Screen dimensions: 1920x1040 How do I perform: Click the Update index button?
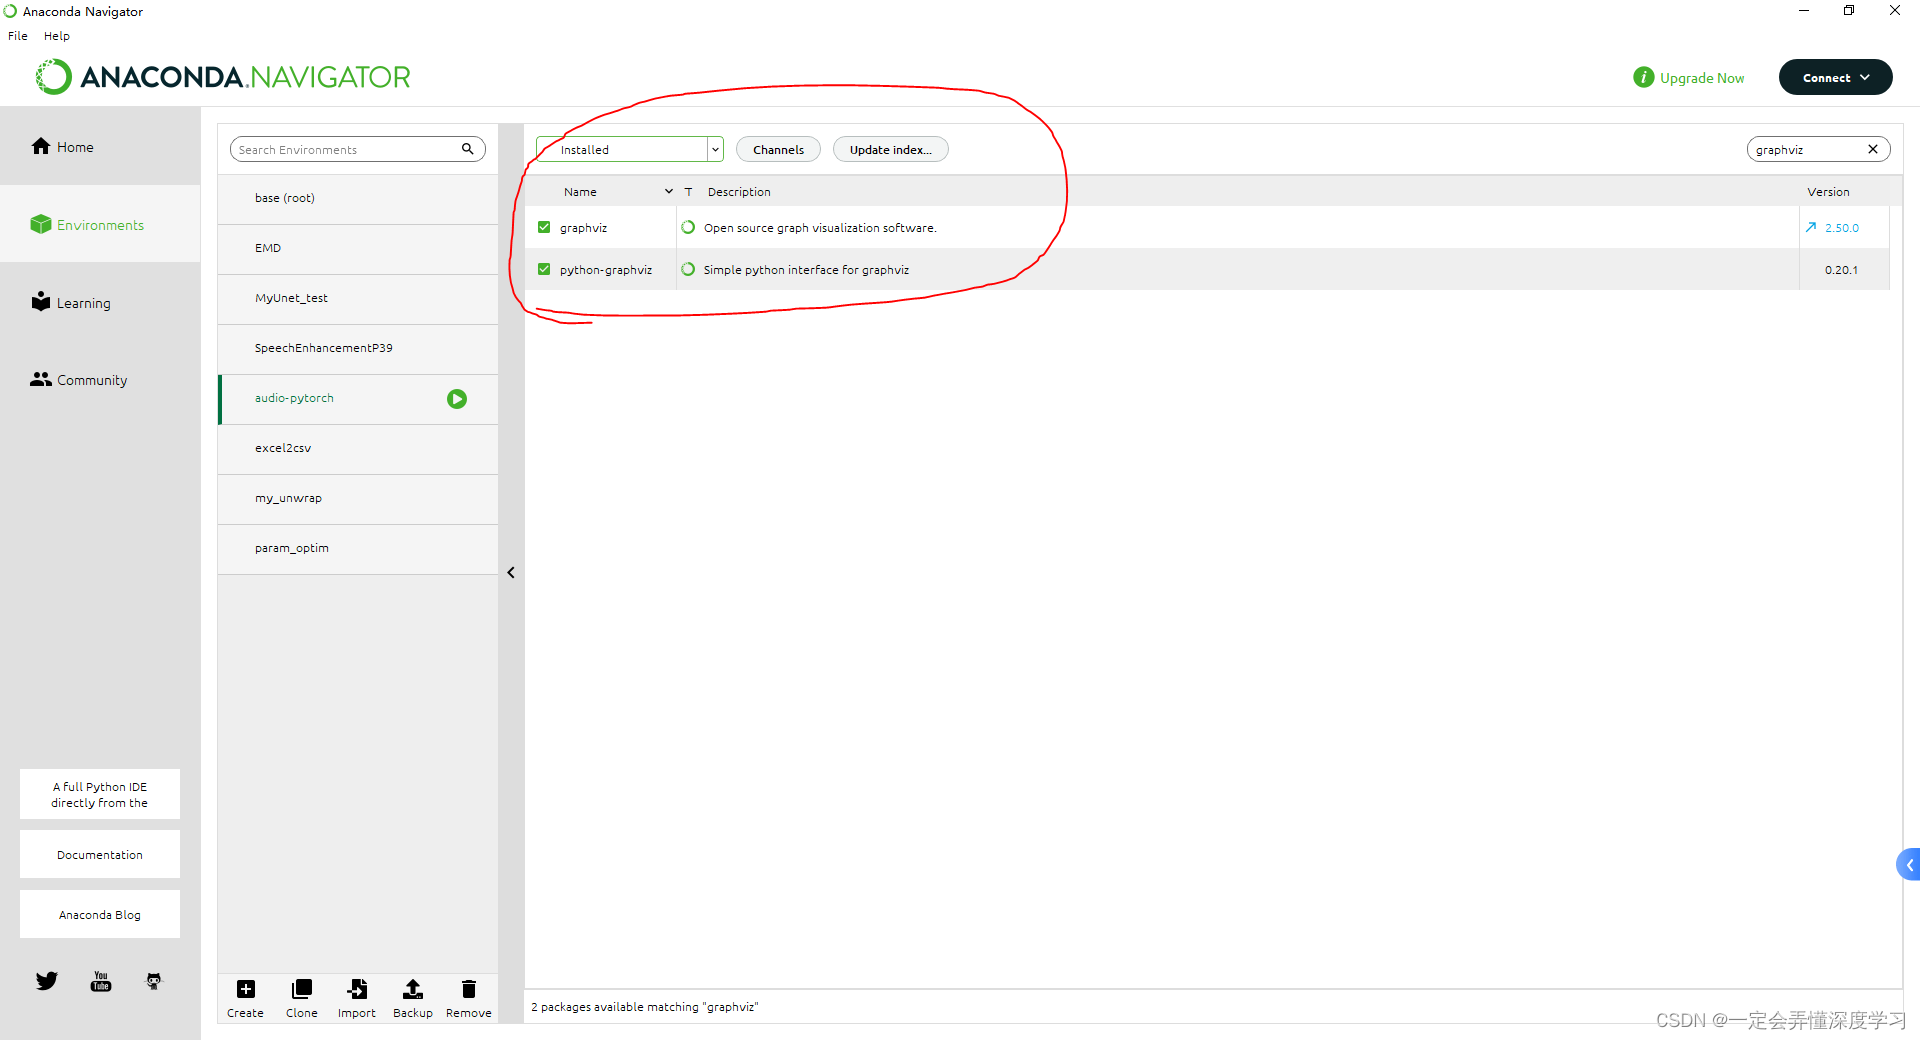[x=890, y=149]
